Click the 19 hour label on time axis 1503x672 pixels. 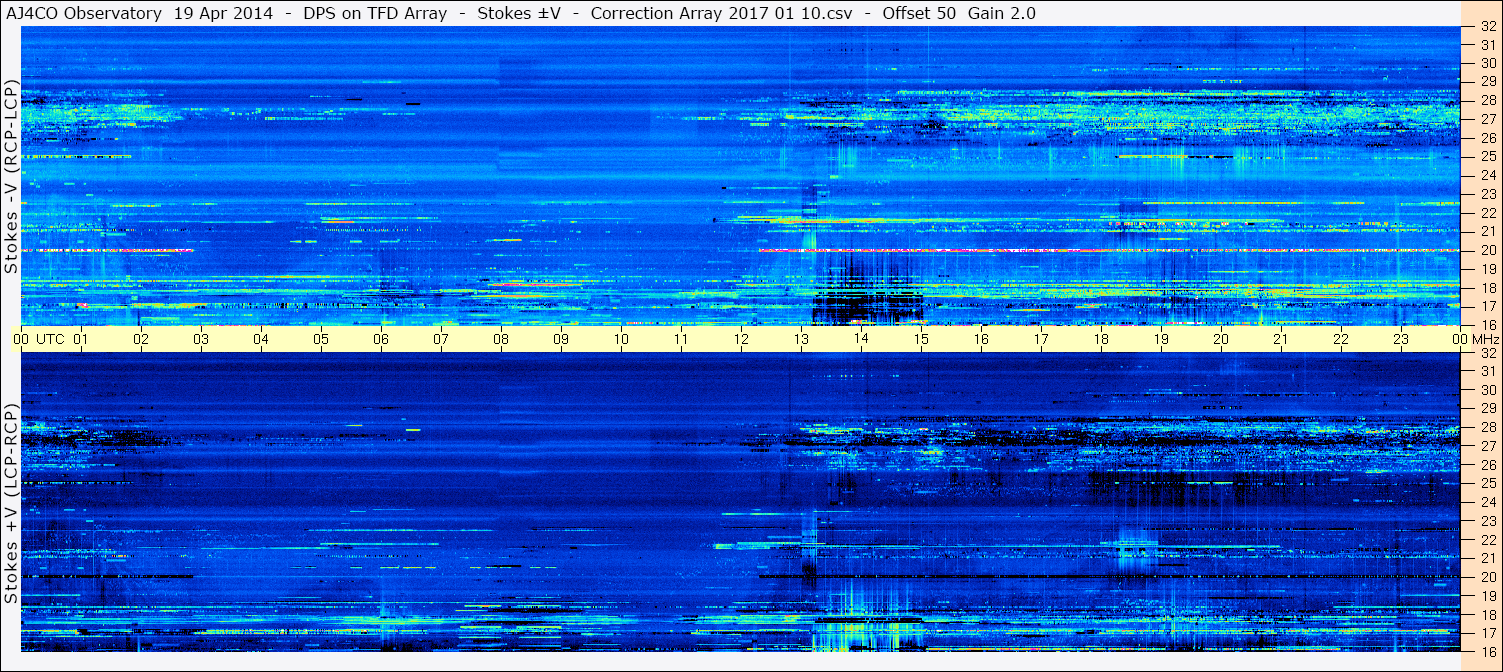[1161, 339]
